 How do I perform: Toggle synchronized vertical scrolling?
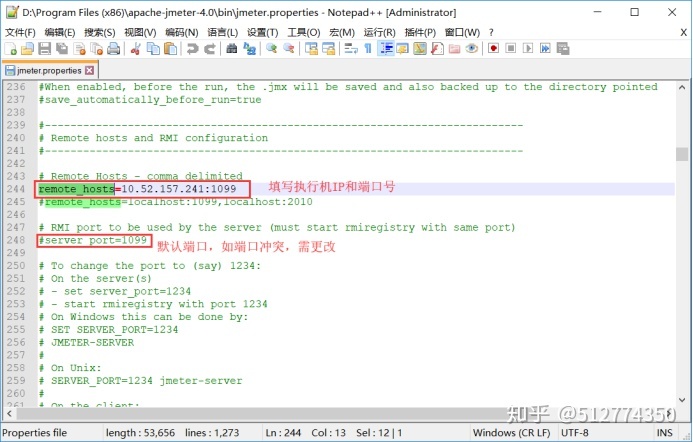311,49
